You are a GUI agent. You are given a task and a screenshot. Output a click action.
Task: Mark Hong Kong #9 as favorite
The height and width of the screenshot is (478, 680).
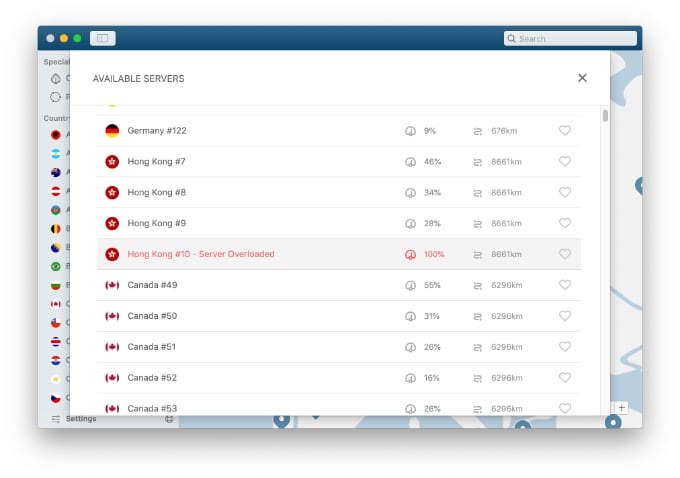[565, 223]
